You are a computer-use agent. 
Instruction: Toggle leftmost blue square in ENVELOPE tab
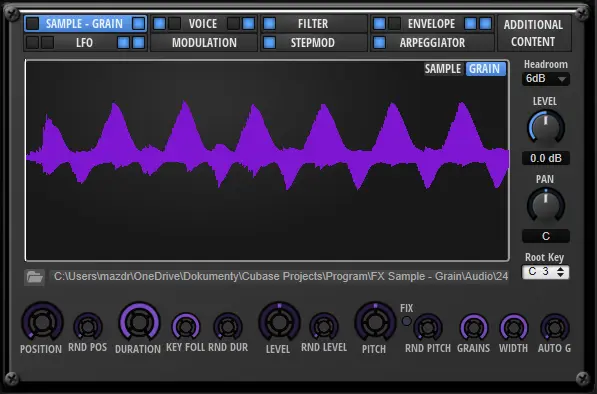coord(379,24)
